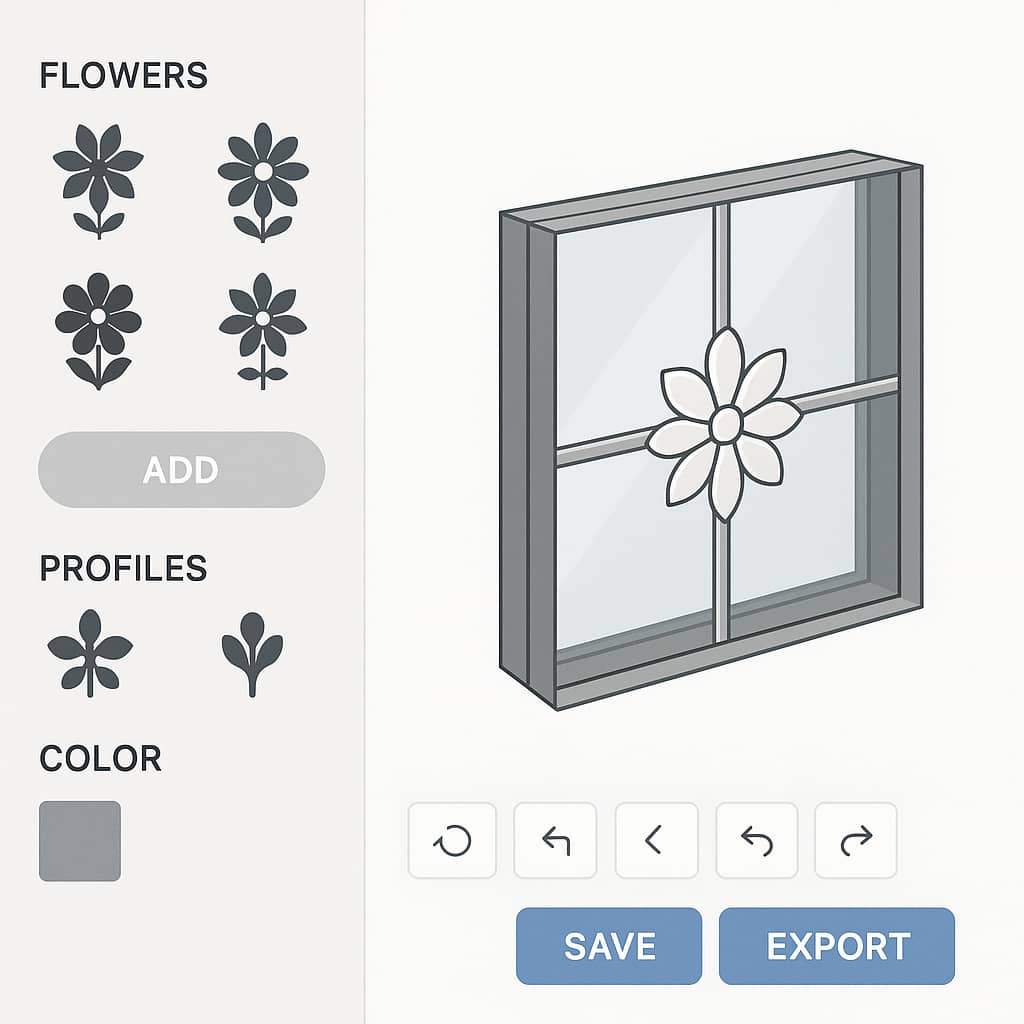Export the window design

coord(837,946)
